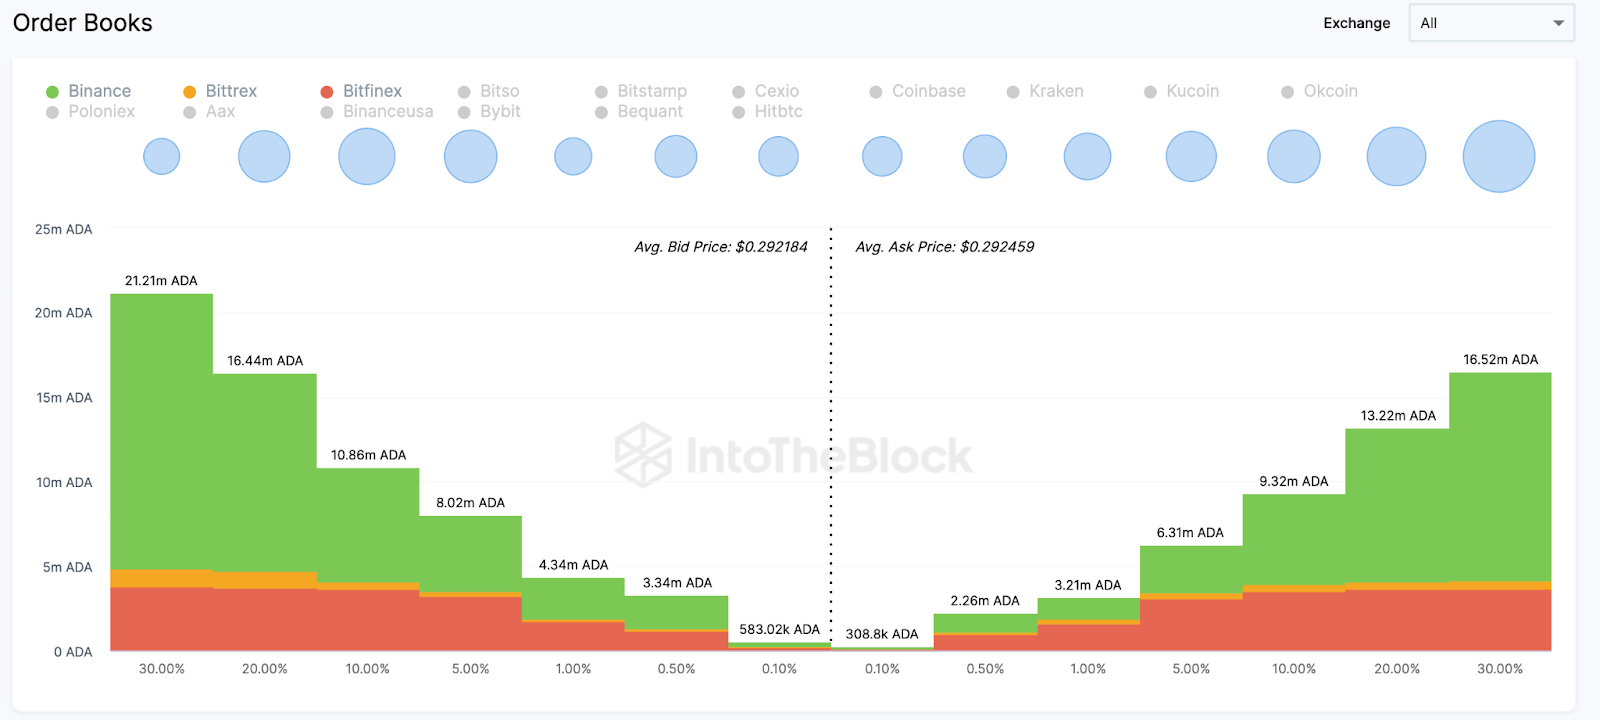Click the gray dot next to Okcoin

click(x=1288, y=92)
